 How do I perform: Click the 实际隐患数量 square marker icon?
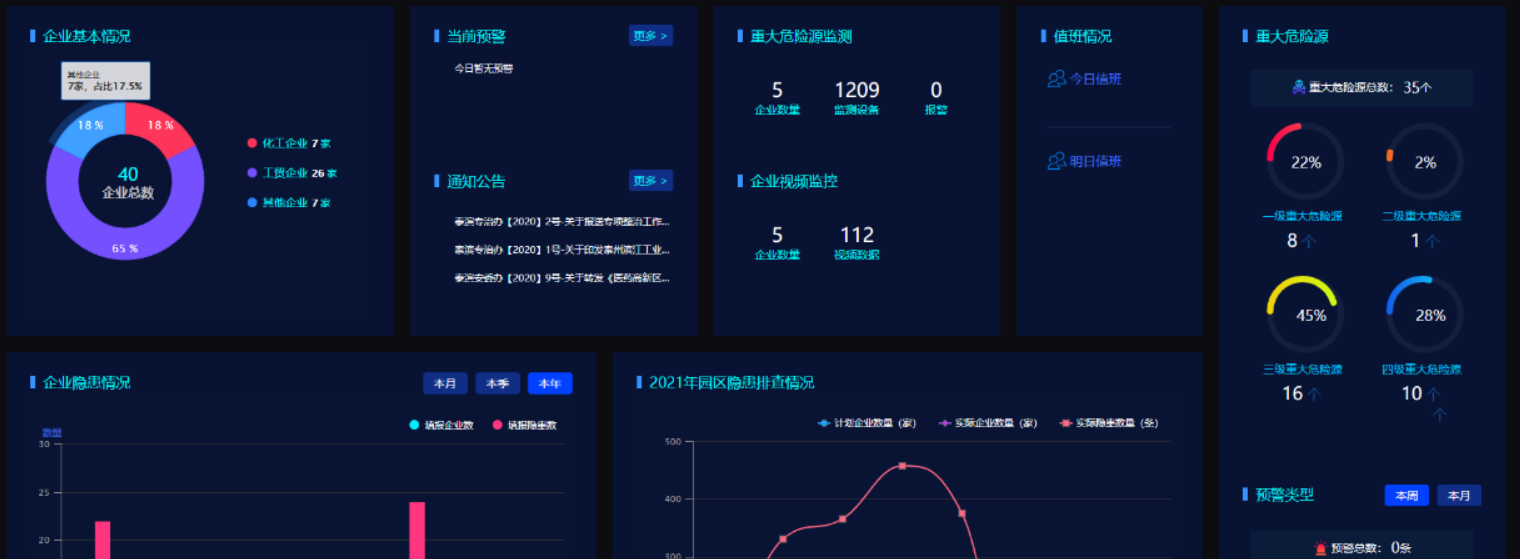[x=1065, y=423]
